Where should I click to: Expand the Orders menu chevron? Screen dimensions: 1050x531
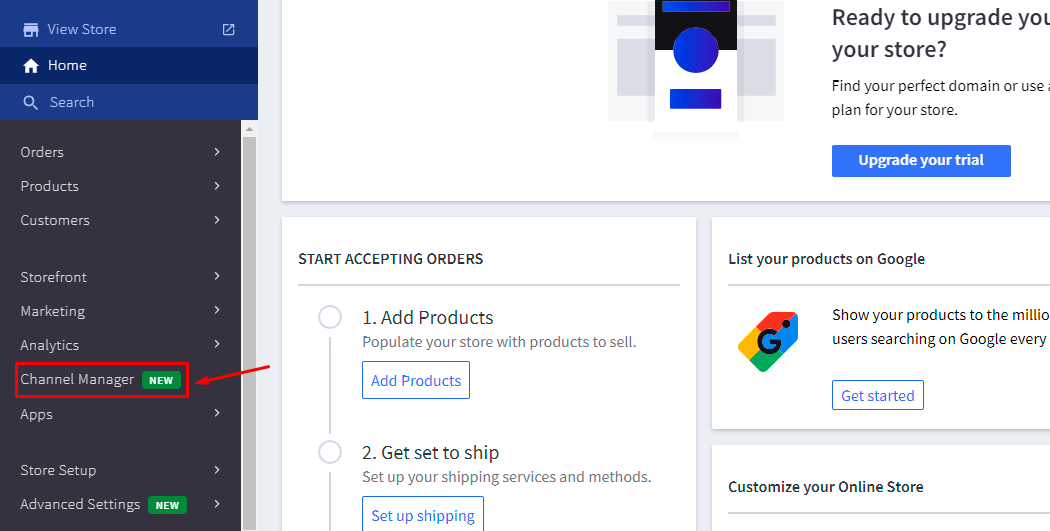point(217,152)
